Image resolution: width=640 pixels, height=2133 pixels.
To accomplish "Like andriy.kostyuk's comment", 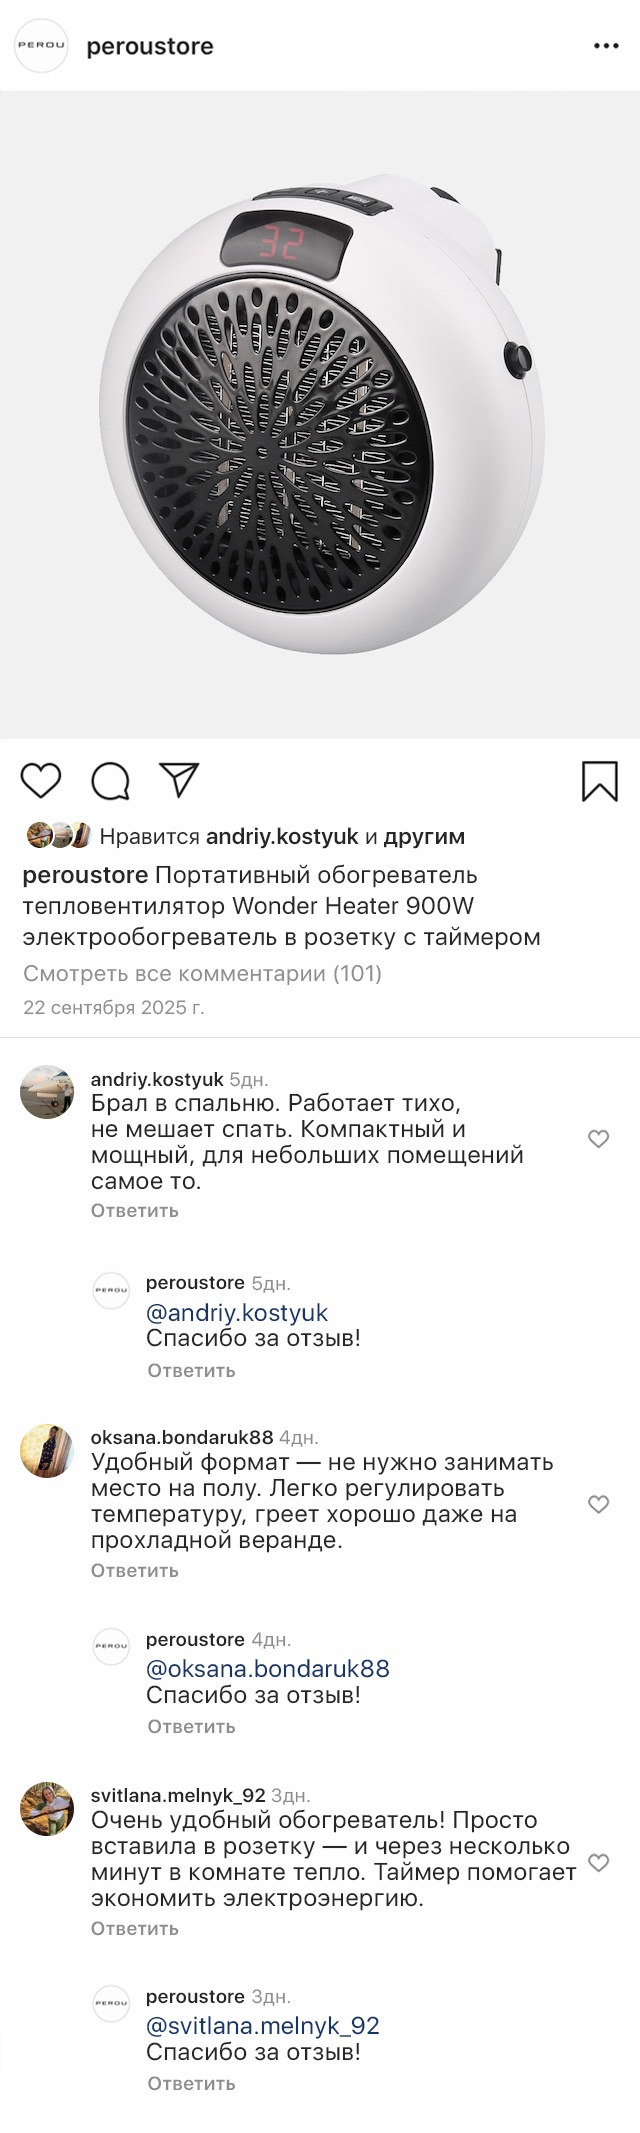I will pyautogui.click(x=598, y=1139).
